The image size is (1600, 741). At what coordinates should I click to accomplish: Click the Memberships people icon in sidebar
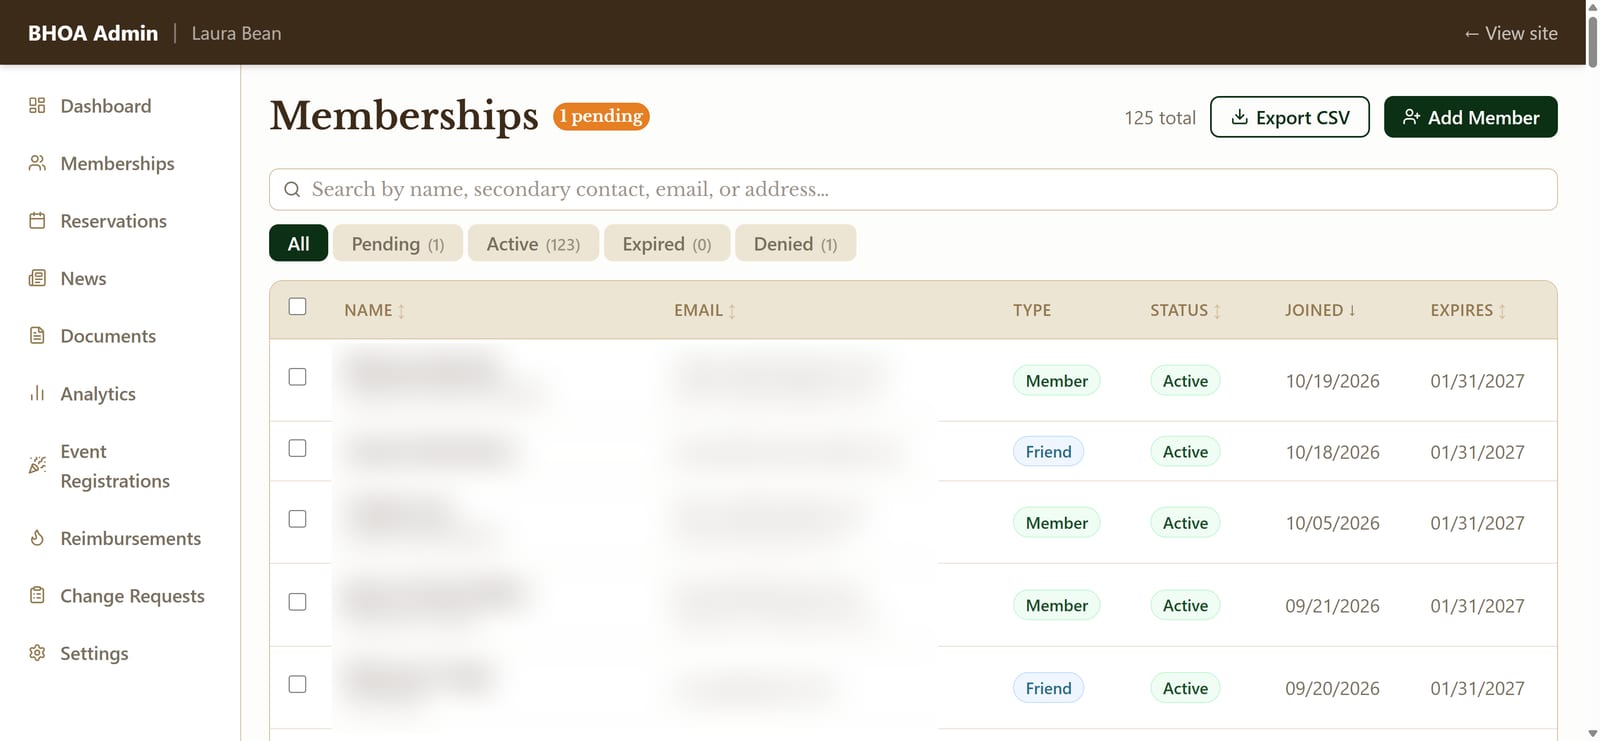(x=37, y=163)
